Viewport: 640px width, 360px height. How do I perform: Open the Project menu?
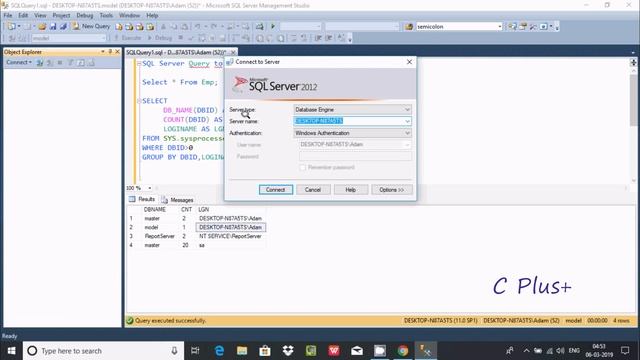click(61, 16)
